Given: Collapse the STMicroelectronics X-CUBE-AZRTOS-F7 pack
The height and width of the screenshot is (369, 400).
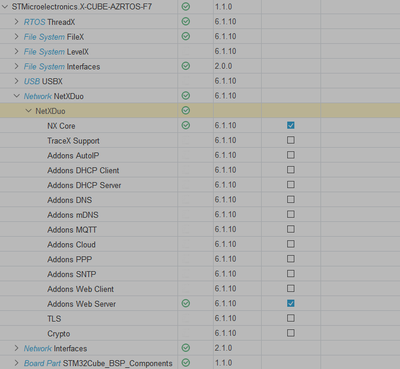Looking at the screenshot, I should (5, 7).
